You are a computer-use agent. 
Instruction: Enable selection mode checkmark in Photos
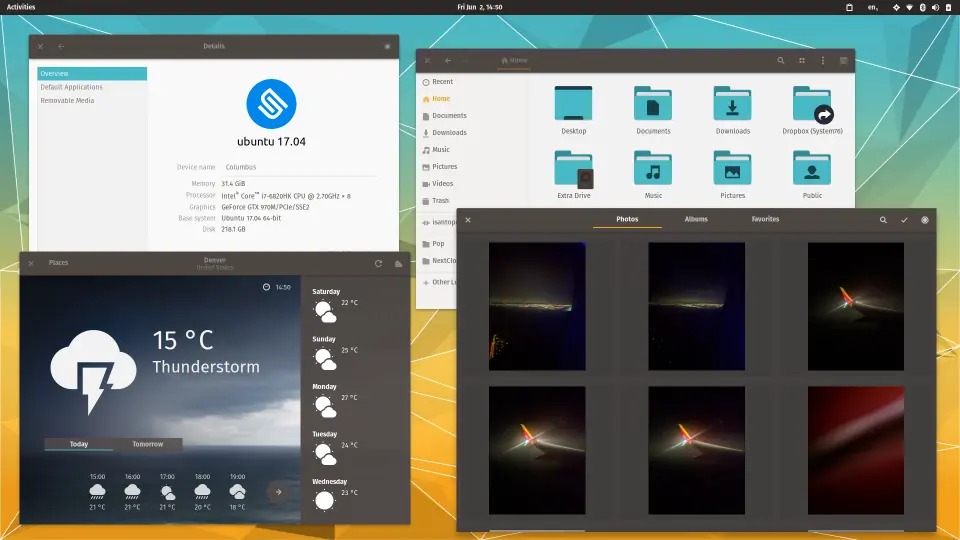click(904, 220)
